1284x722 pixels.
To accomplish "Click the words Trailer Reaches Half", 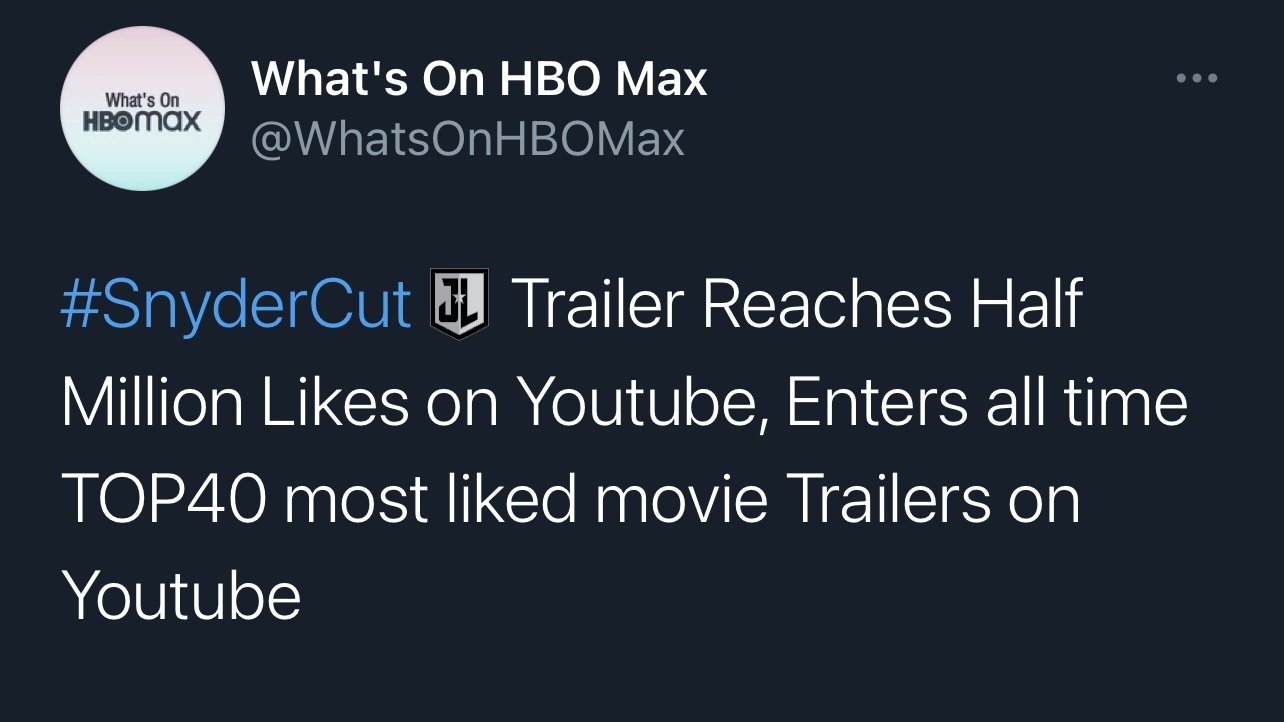I will coord(797,304).
